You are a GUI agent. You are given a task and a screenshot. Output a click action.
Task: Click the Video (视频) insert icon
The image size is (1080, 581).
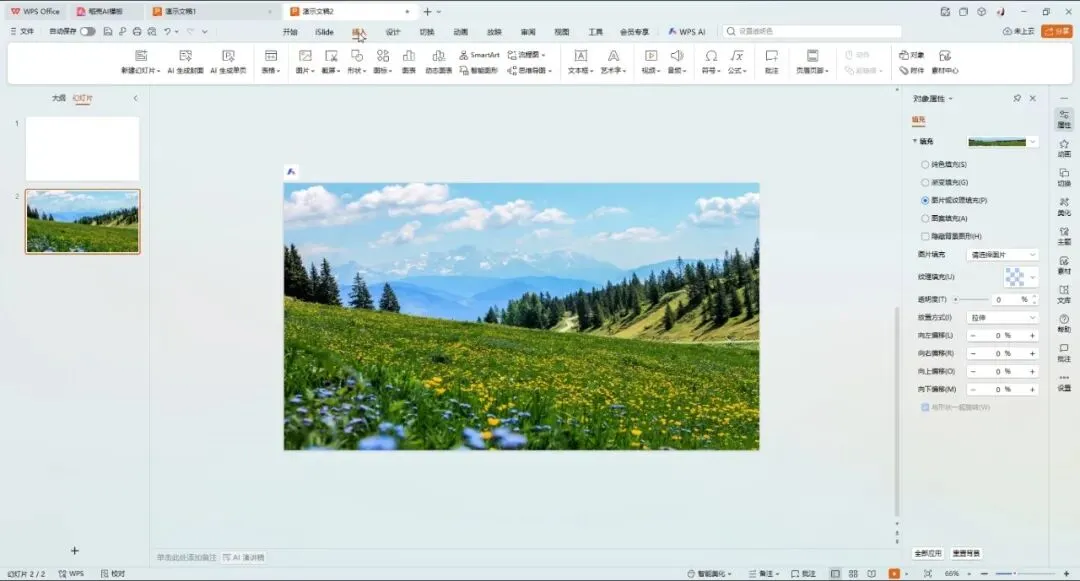tap(650, 56)
